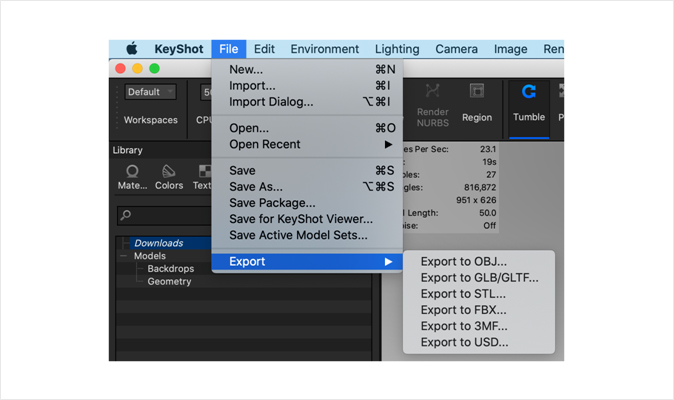Choose Save for KeyShot Viewer...
Viewport: 674px width, 400px height.
[x=307, y=219]
